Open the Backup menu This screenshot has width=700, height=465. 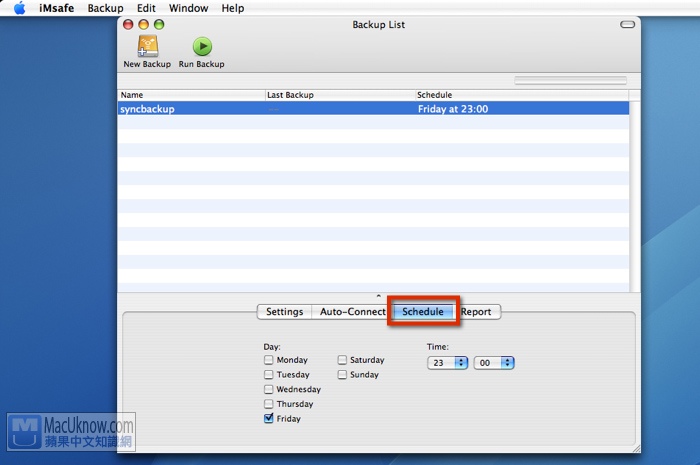[105, 8]
